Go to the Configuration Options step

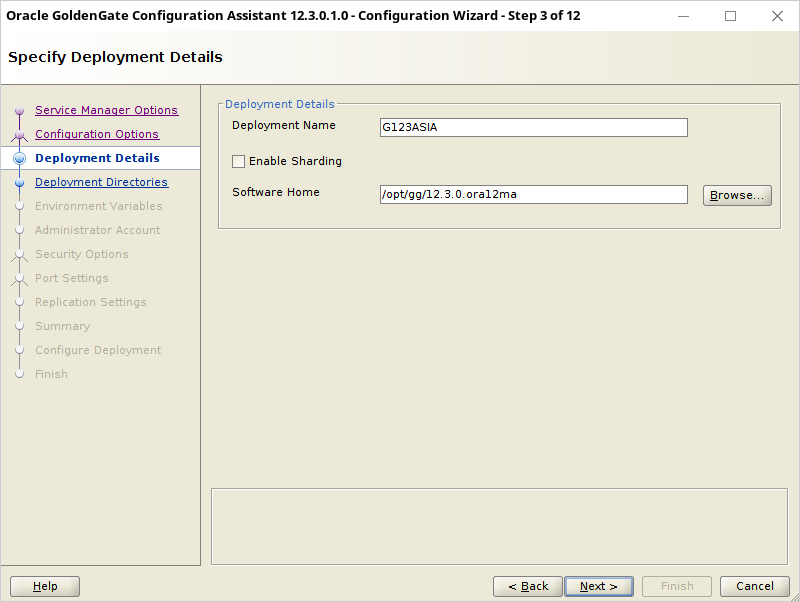pyautogui.click(x=97, y=134)
